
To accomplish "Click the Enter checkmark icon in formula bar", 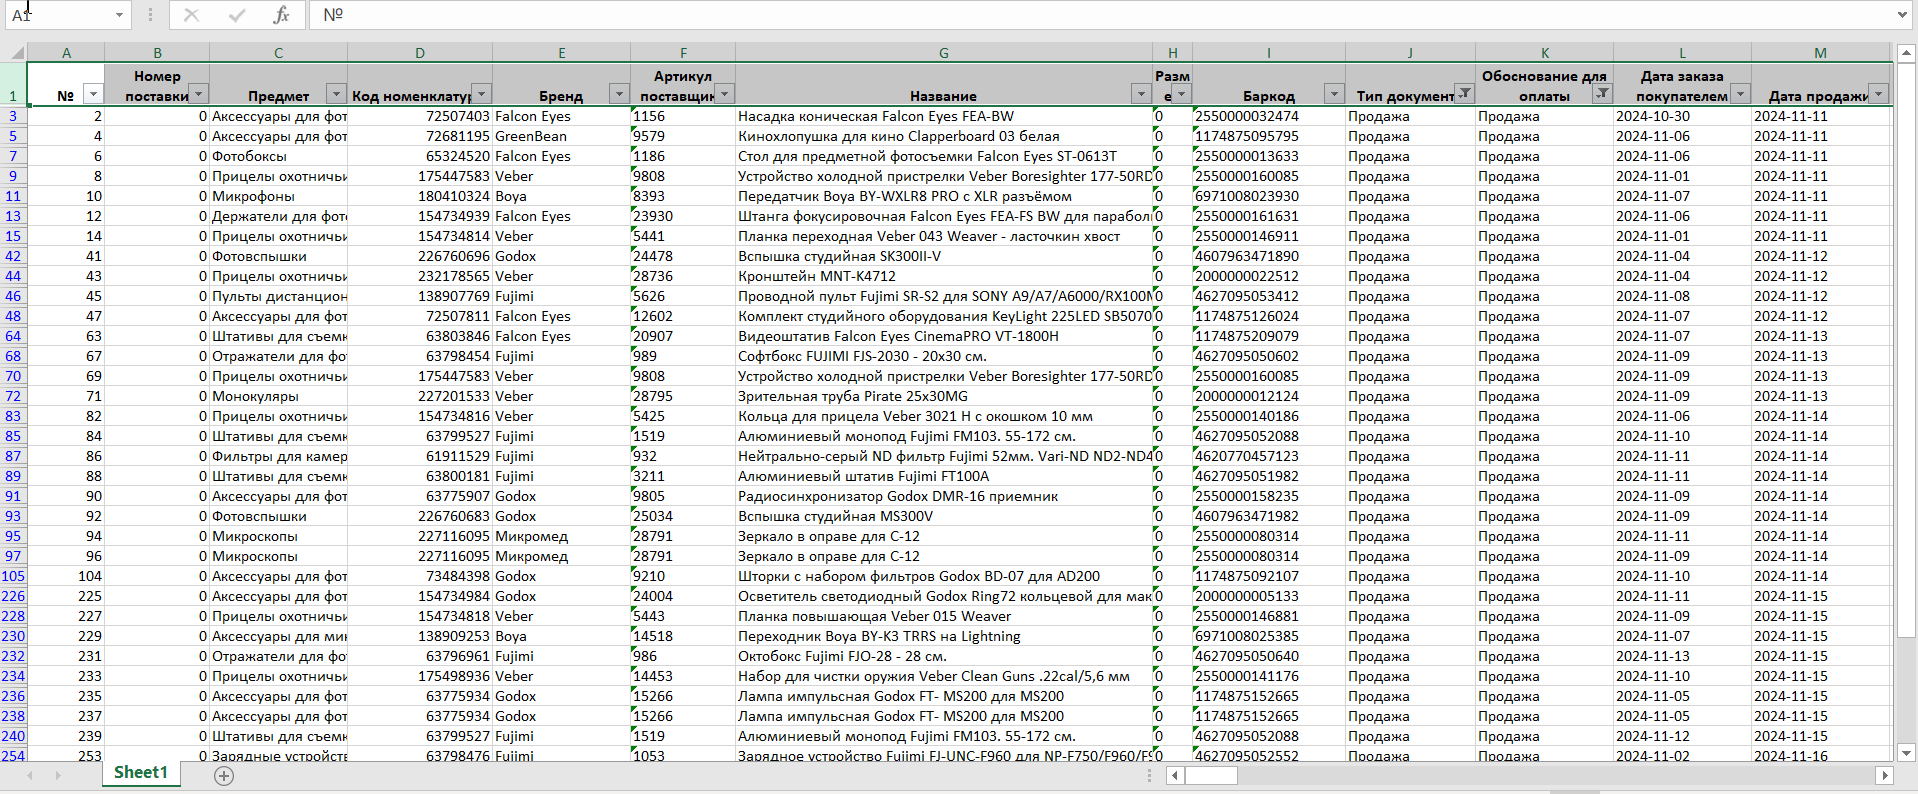I will (x=237, y=15).
